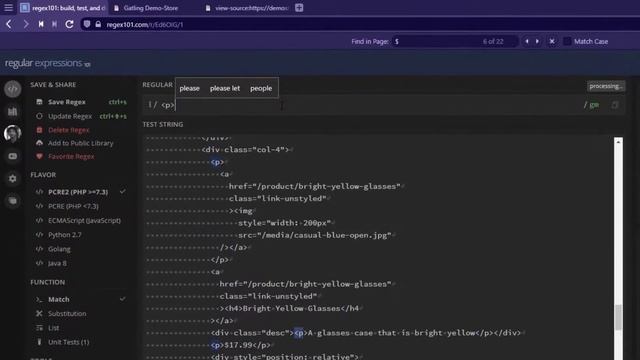Open the chat sidebar icon
Image resolution: width=640 pixels, height=360 pixels.
tap(13, 156)
